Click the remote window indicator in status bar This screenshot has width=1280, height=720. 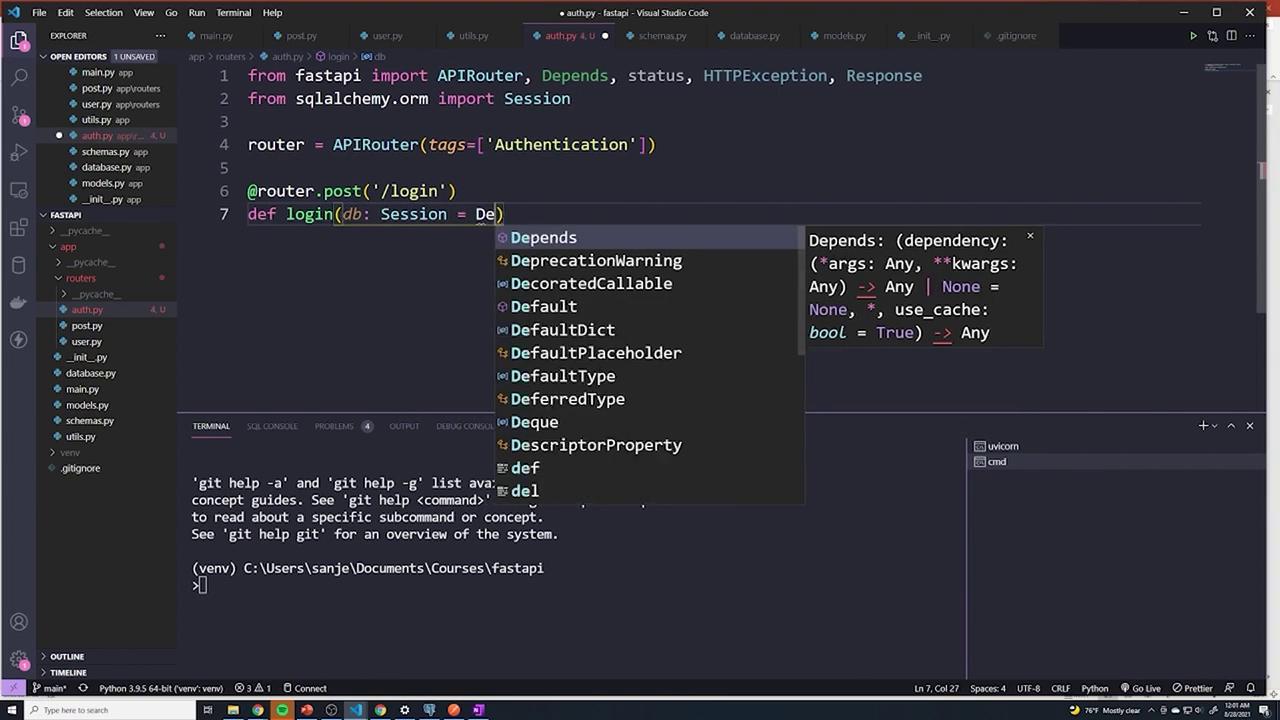[13, 688]
